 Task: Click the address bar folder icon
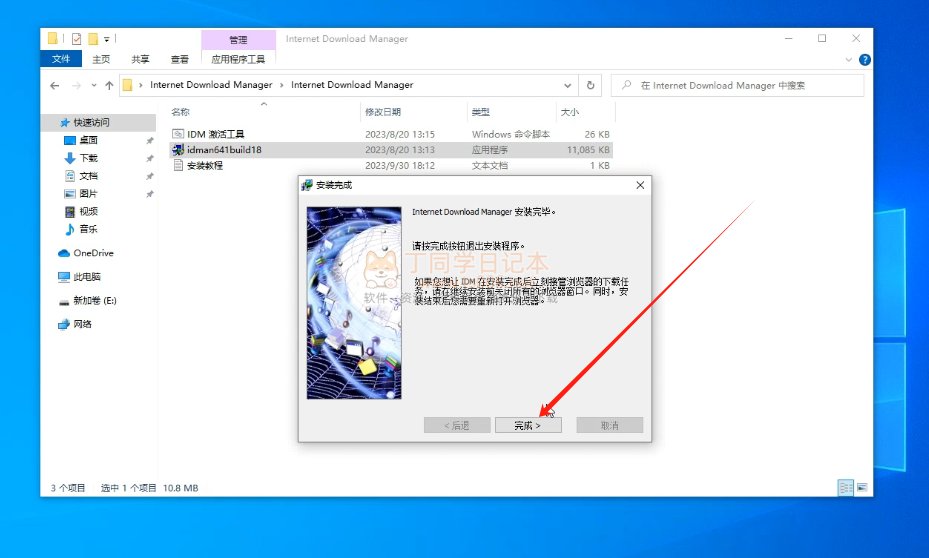[127, 85]
